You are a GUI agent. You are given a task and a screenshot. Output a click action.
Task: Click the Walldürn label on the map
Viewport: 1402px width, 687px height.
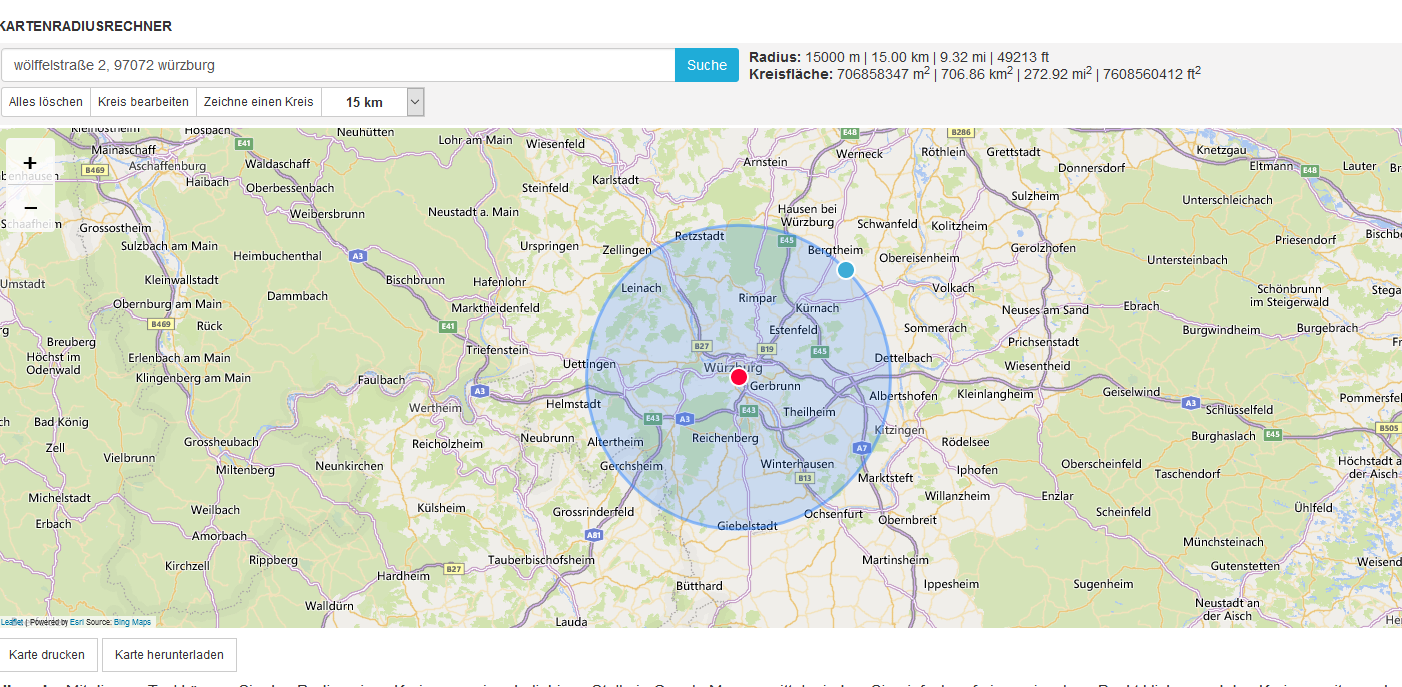[x=329, y=606]
